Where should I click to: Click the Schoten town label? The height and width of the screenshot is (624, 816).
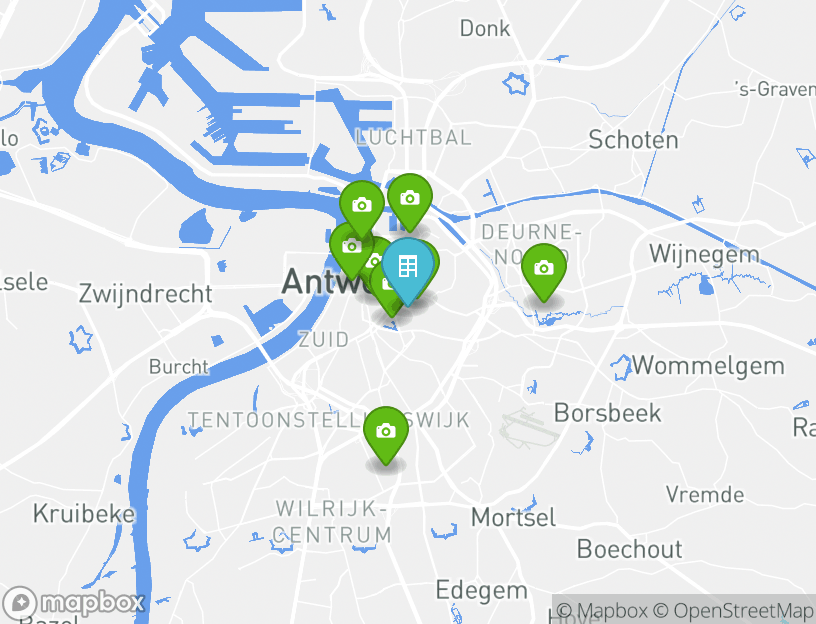click(x=633, y=140)
